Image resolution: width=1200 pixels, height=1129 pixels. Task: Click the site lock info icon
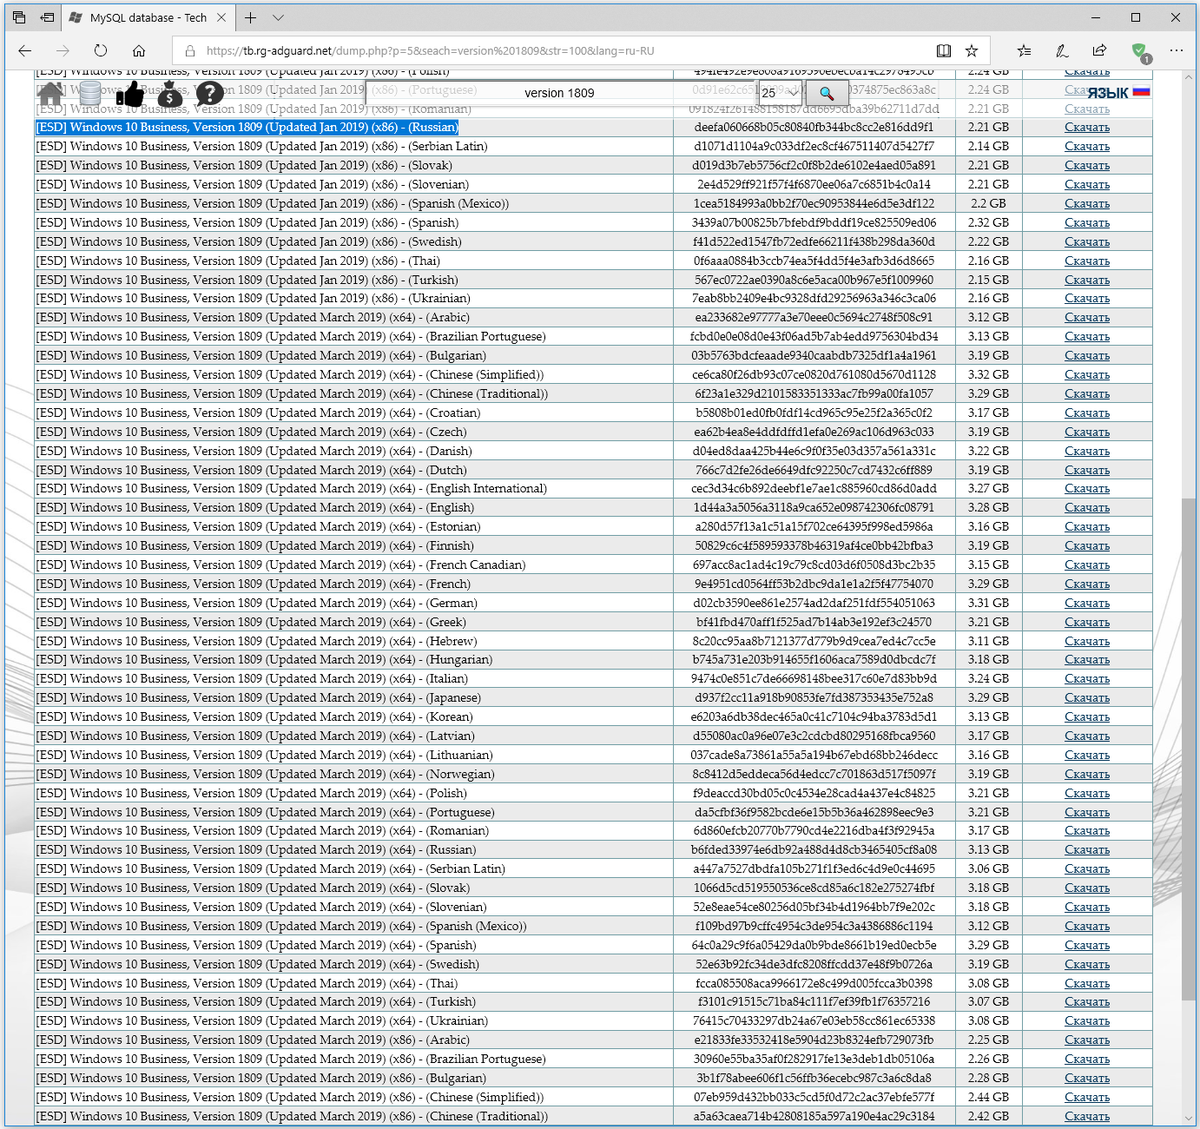(x=189, y=51)
